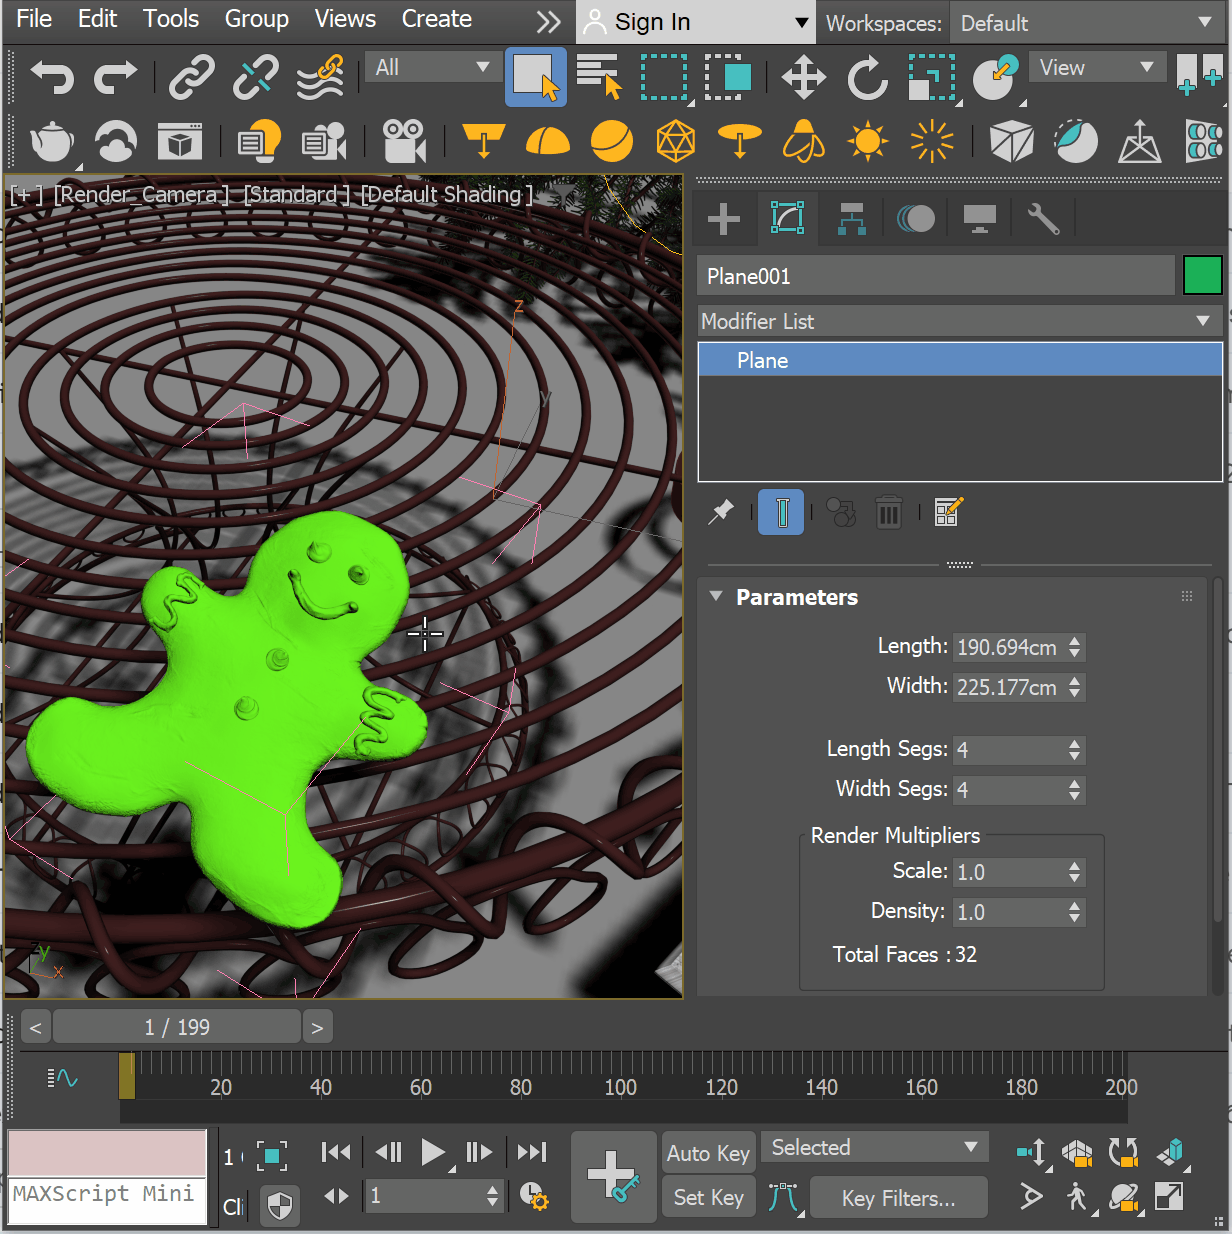Click the Key Filters button
The image size is (1232, 1234).
pos(898,1198)
